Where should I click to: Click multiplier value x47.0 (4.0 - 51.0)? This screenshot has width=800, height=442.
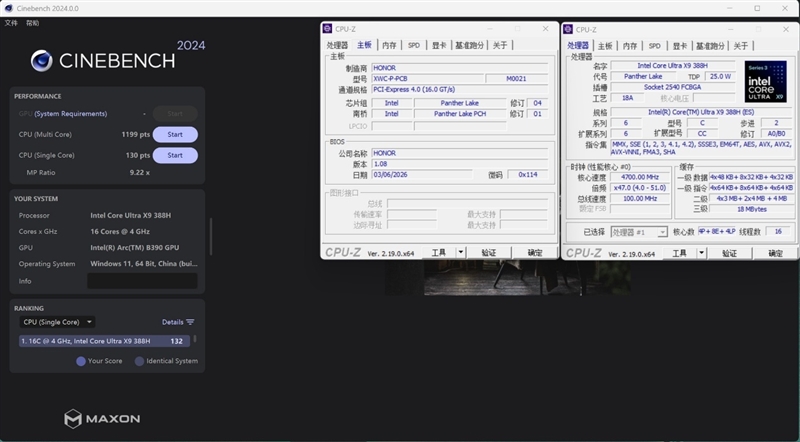point(640,188)
